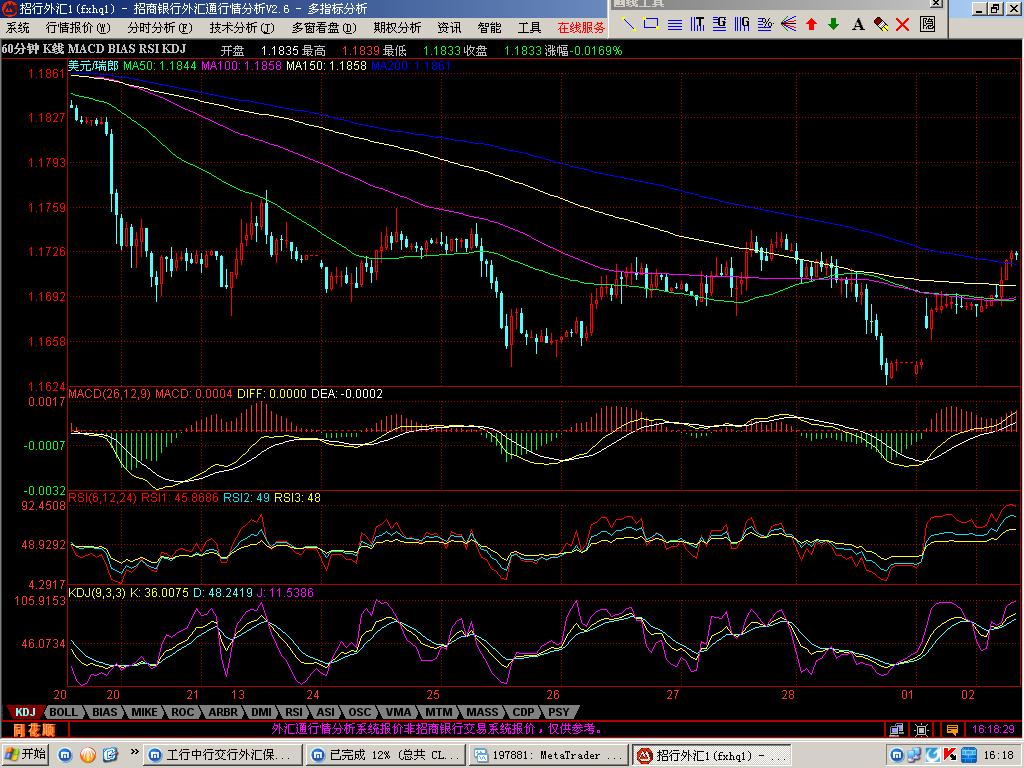Open MetaTrader from the taskbar
The image size is (1024, 768).
[x=549, y=754]
